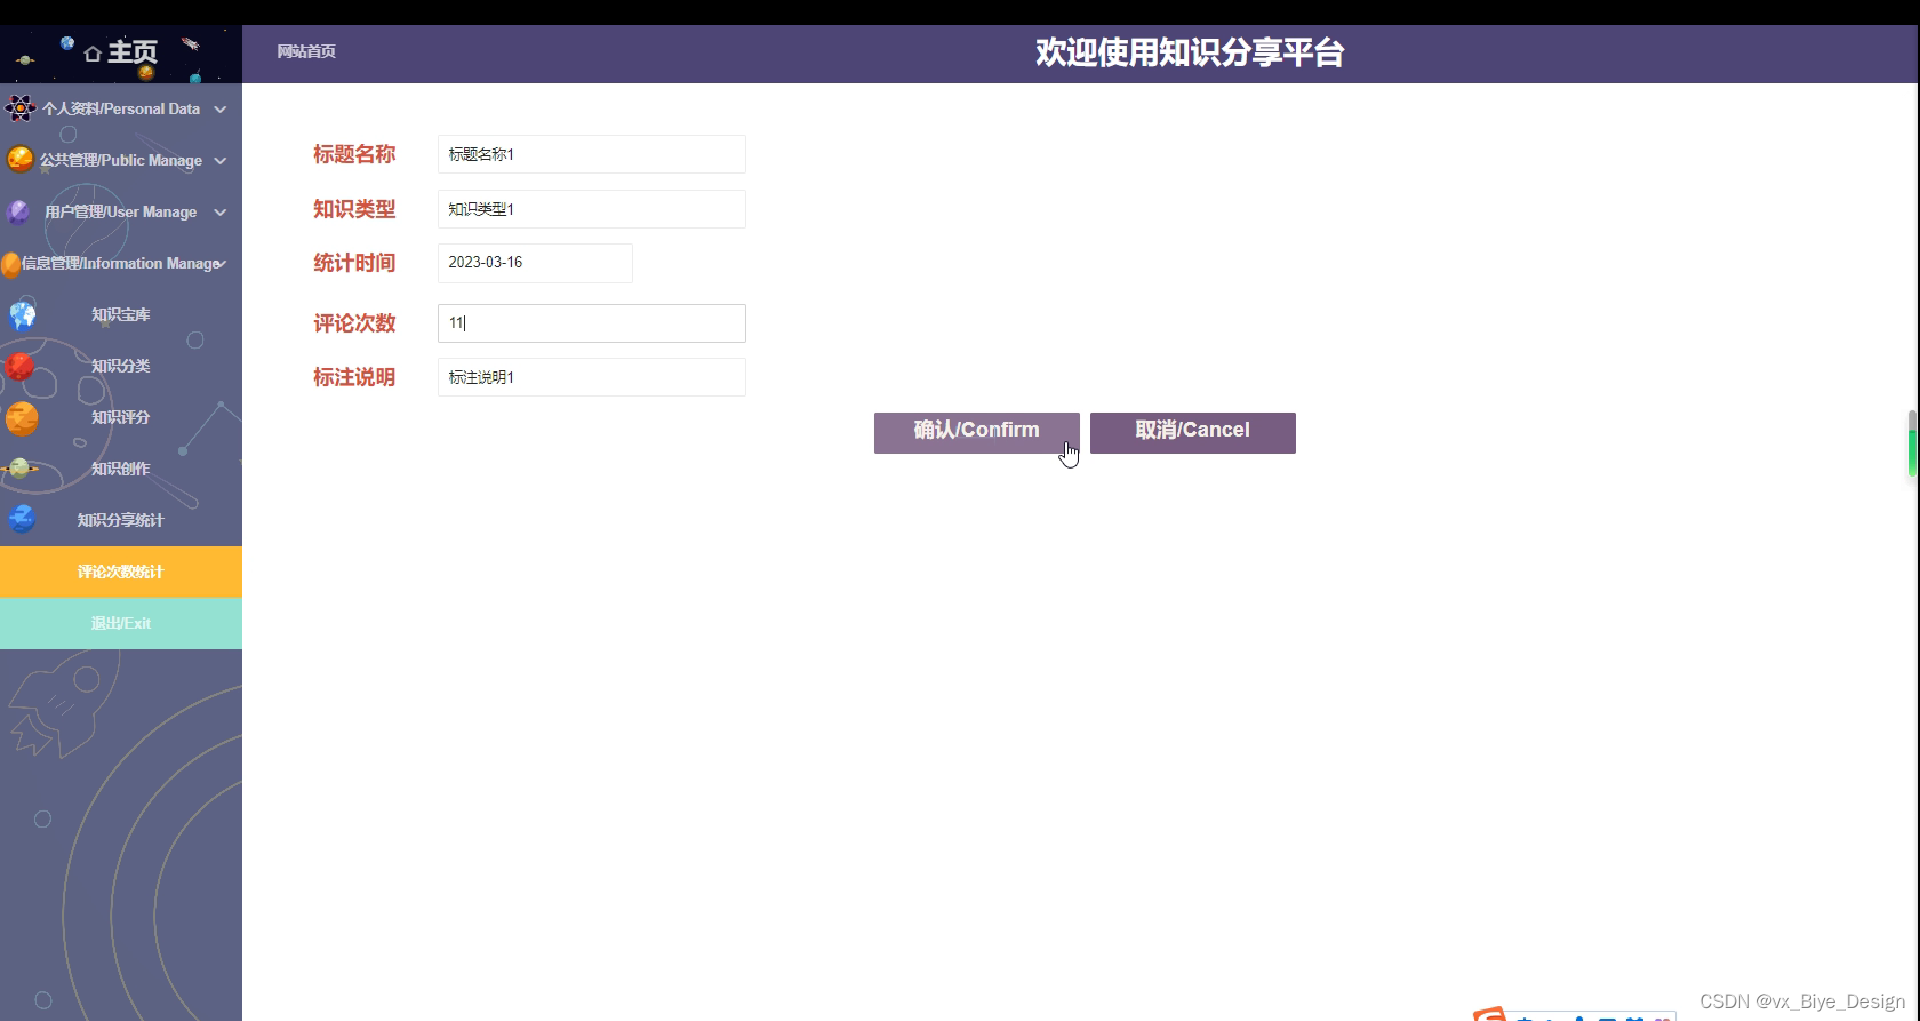Focus the 知识类型 input field

click(x=591, y=209)
